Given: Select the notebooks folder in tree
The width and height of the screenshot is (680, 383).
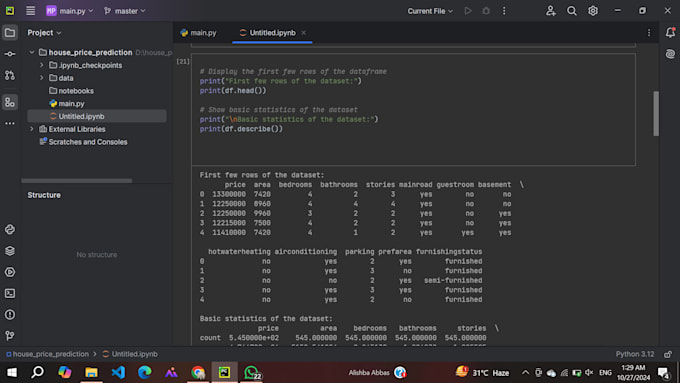Looking at the screenshot, I should 72,91.
